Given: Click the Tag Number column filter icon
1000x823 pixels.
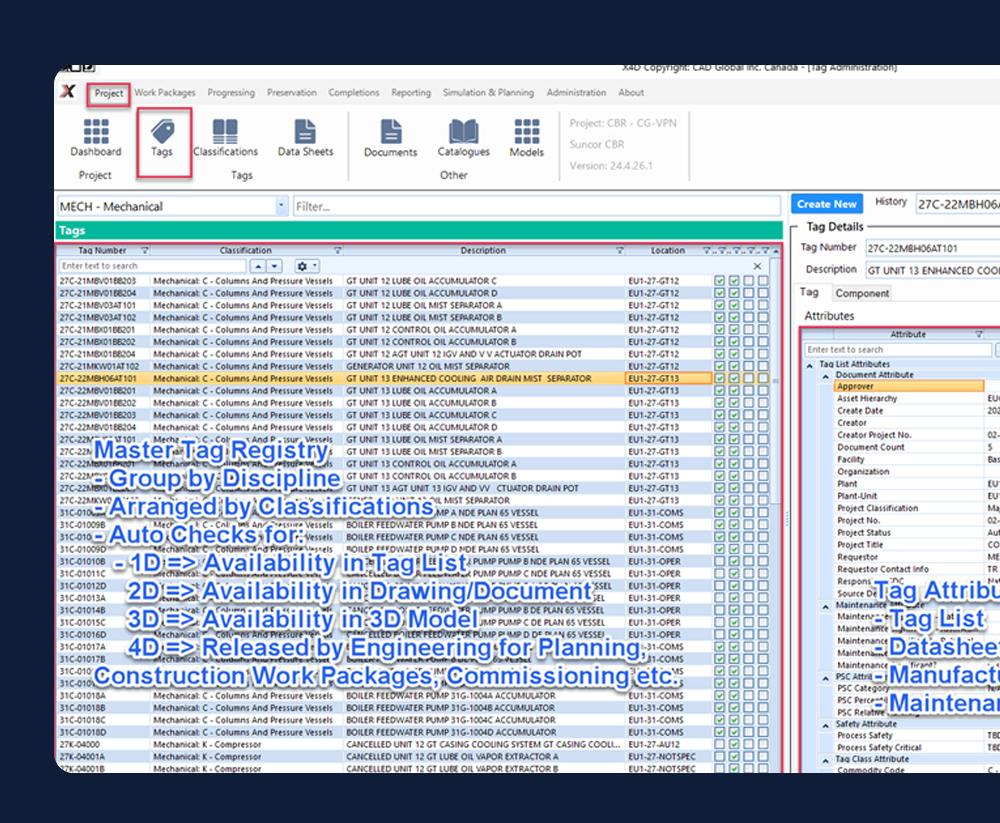Looking at the screenshot, I should point(145,251).
